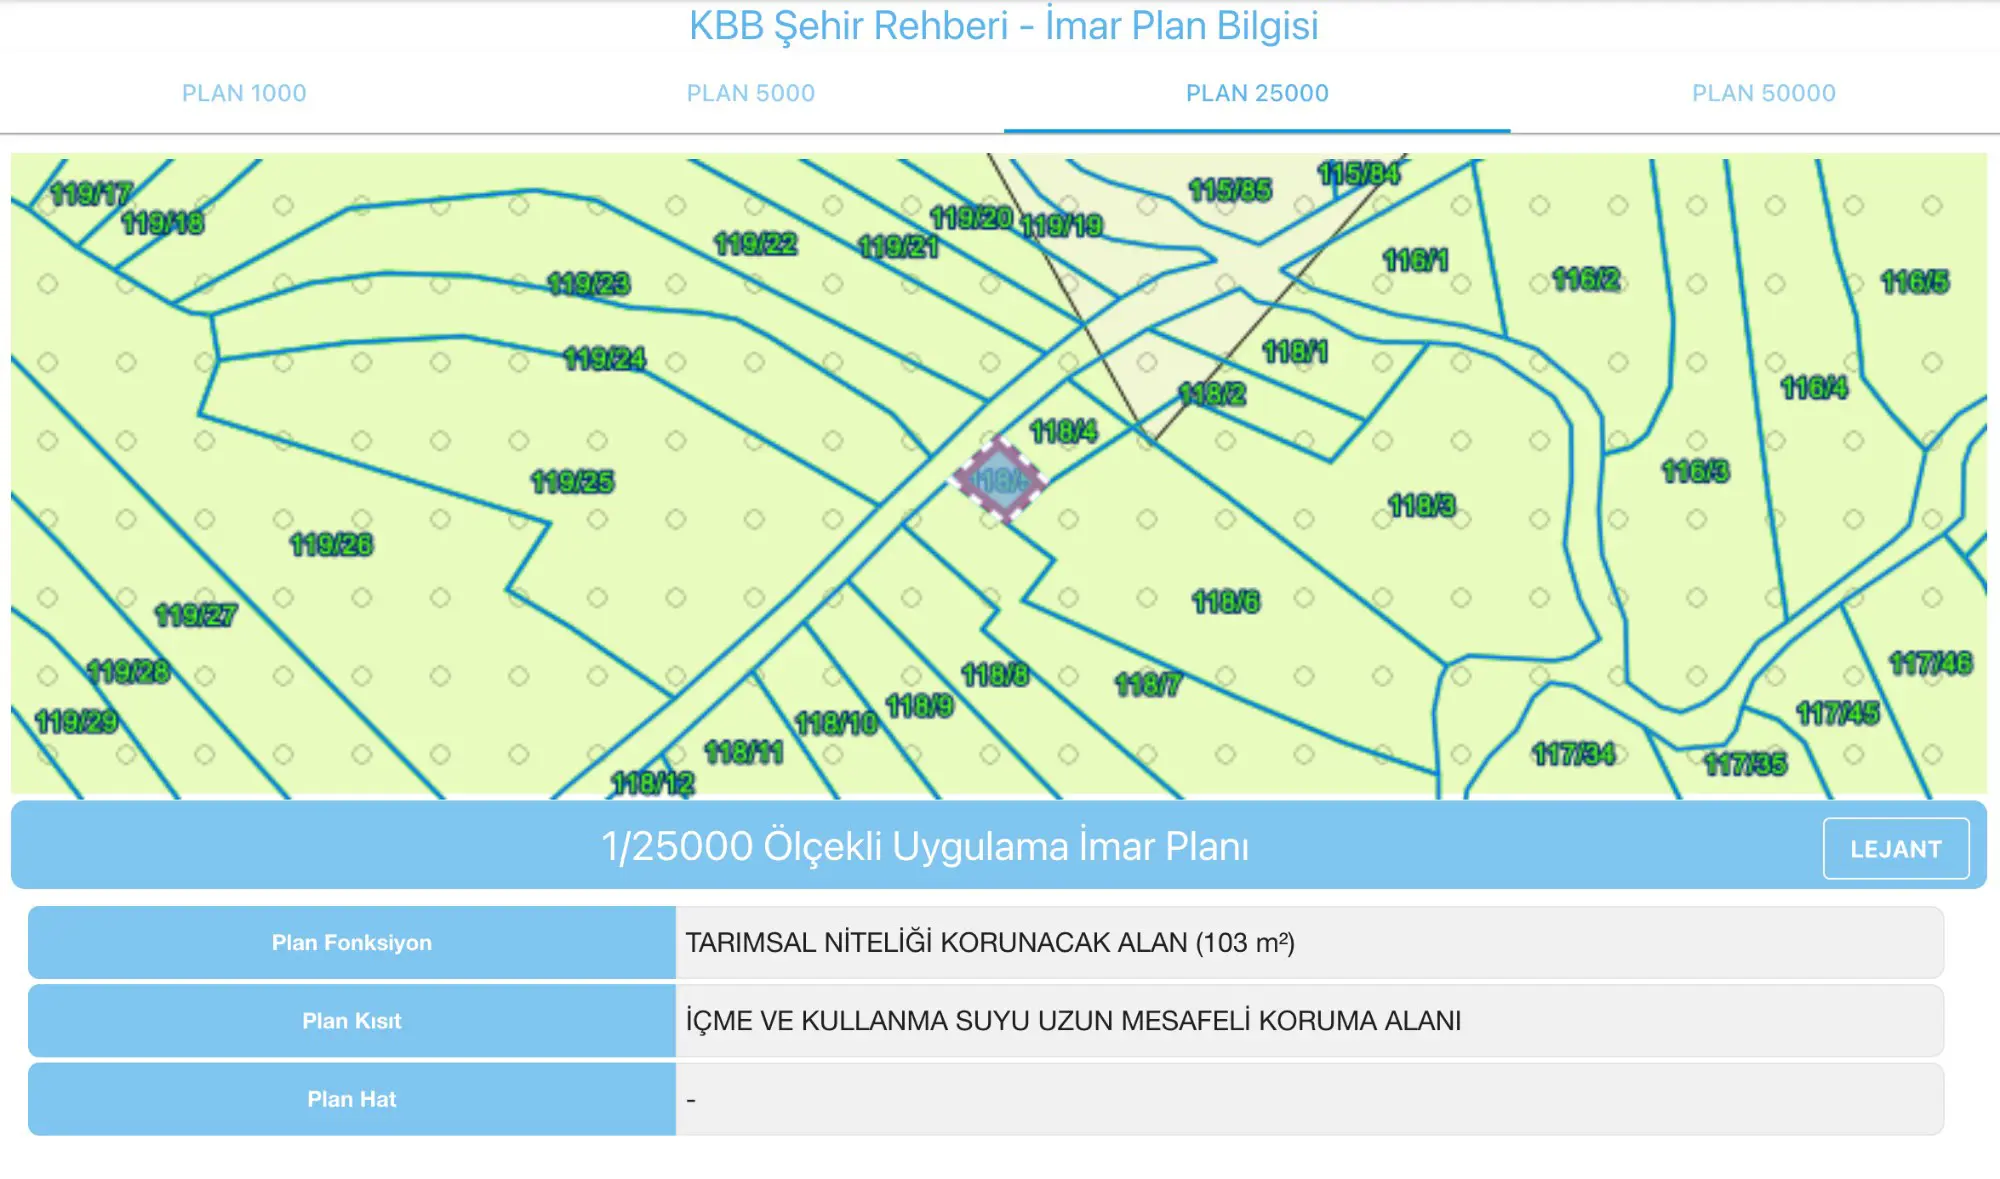Click parcel label 117/45 on the map

1838,713
